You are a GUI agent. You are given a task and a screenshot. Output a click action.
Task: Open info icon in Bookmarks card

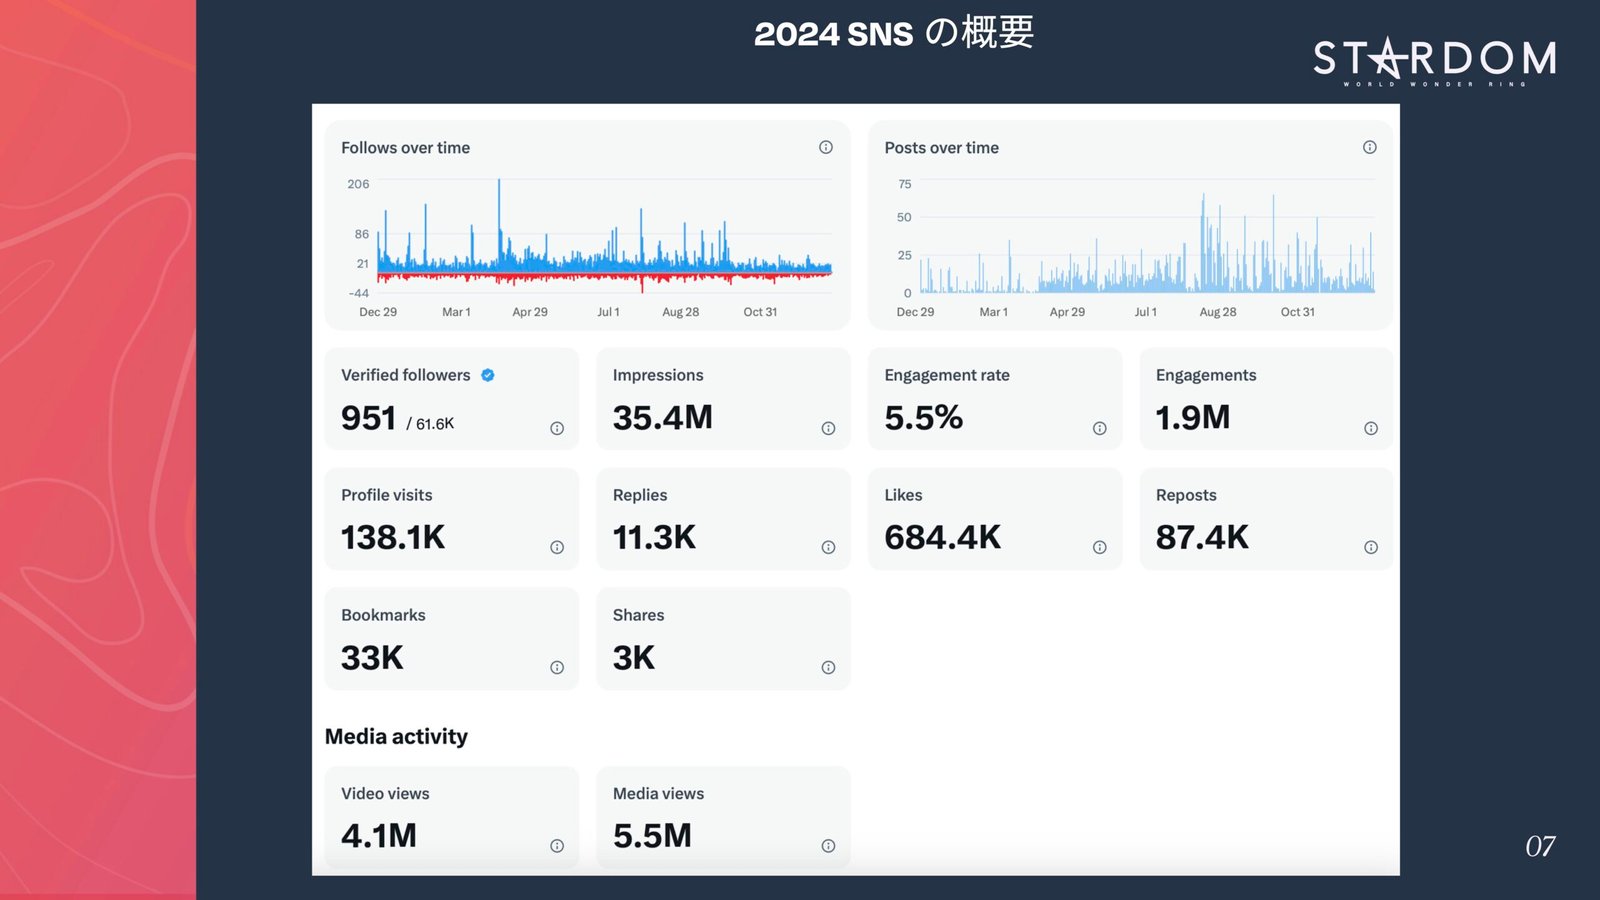557,667
